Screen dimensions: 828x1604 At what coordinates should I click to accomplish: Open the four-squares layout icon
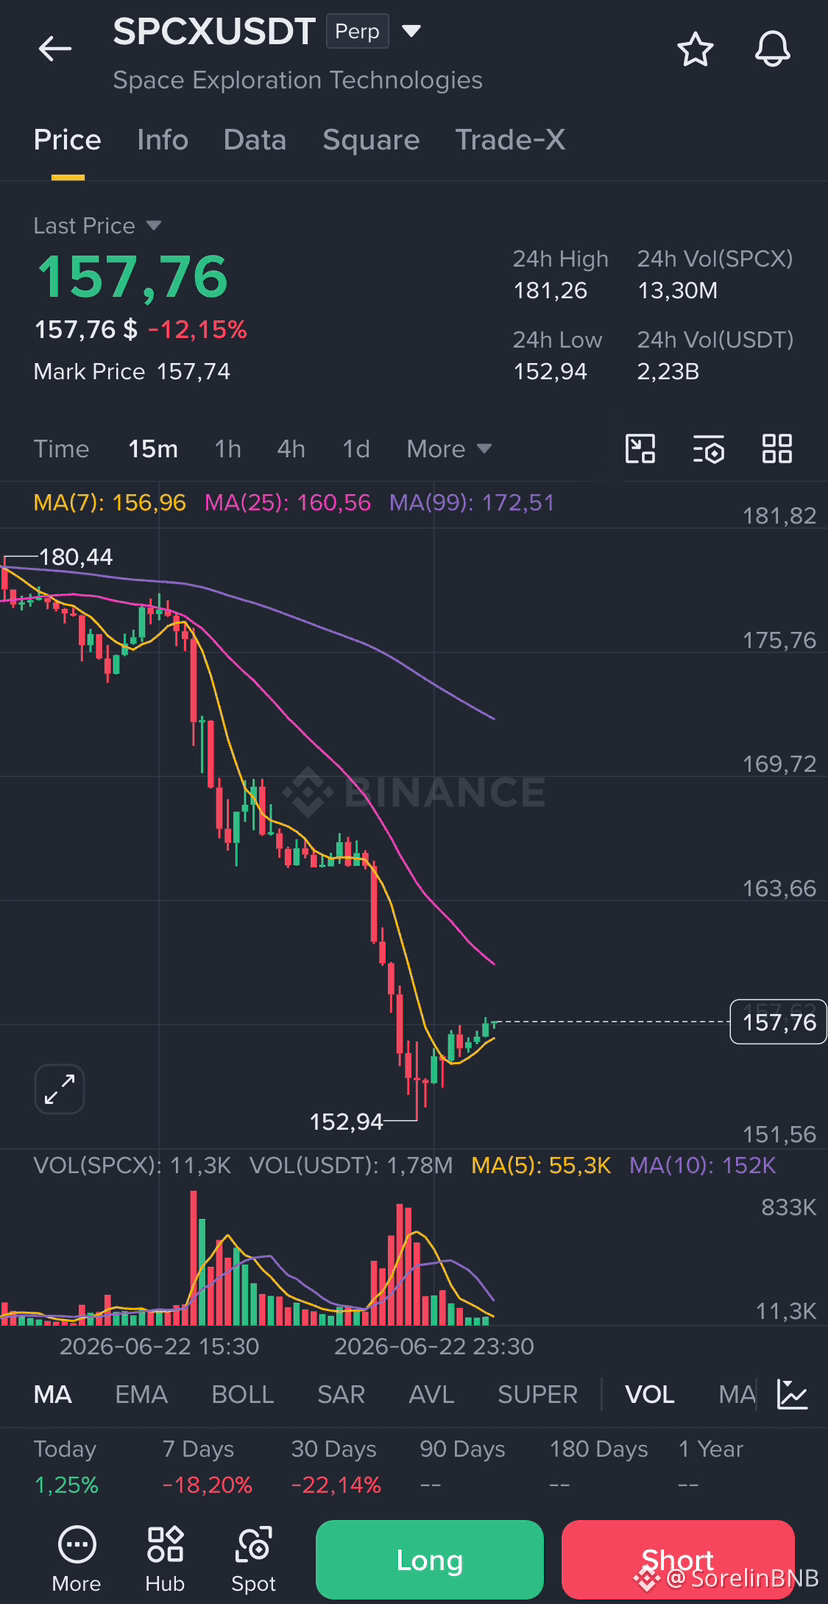click(x=777, y=449)
